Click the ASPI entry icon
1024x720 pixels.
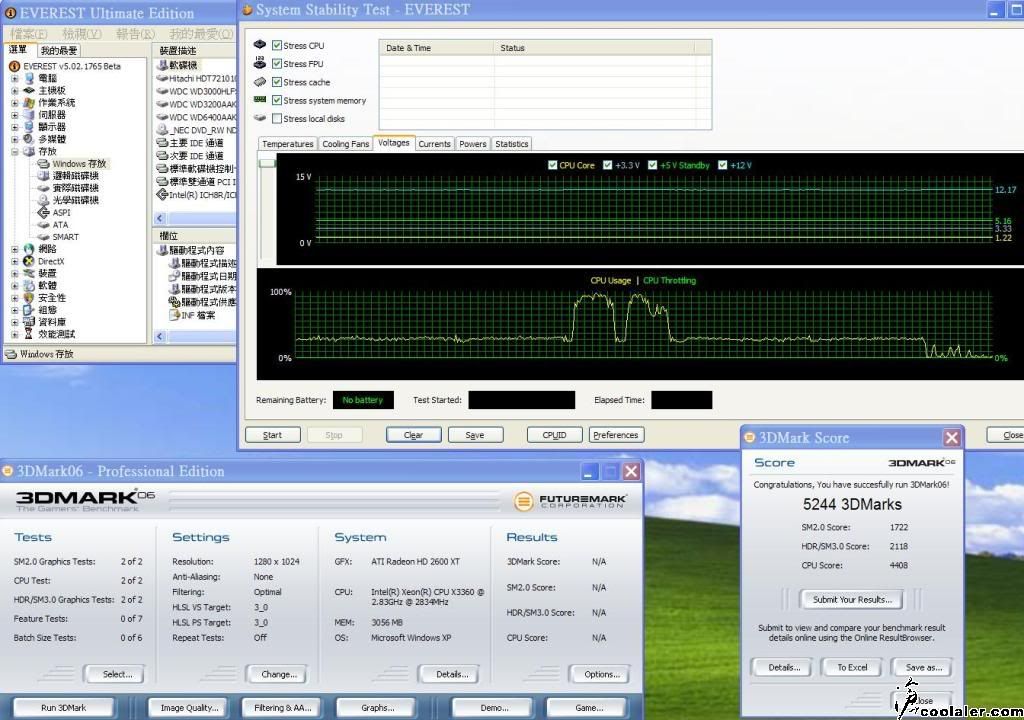[x=44, y=213]
